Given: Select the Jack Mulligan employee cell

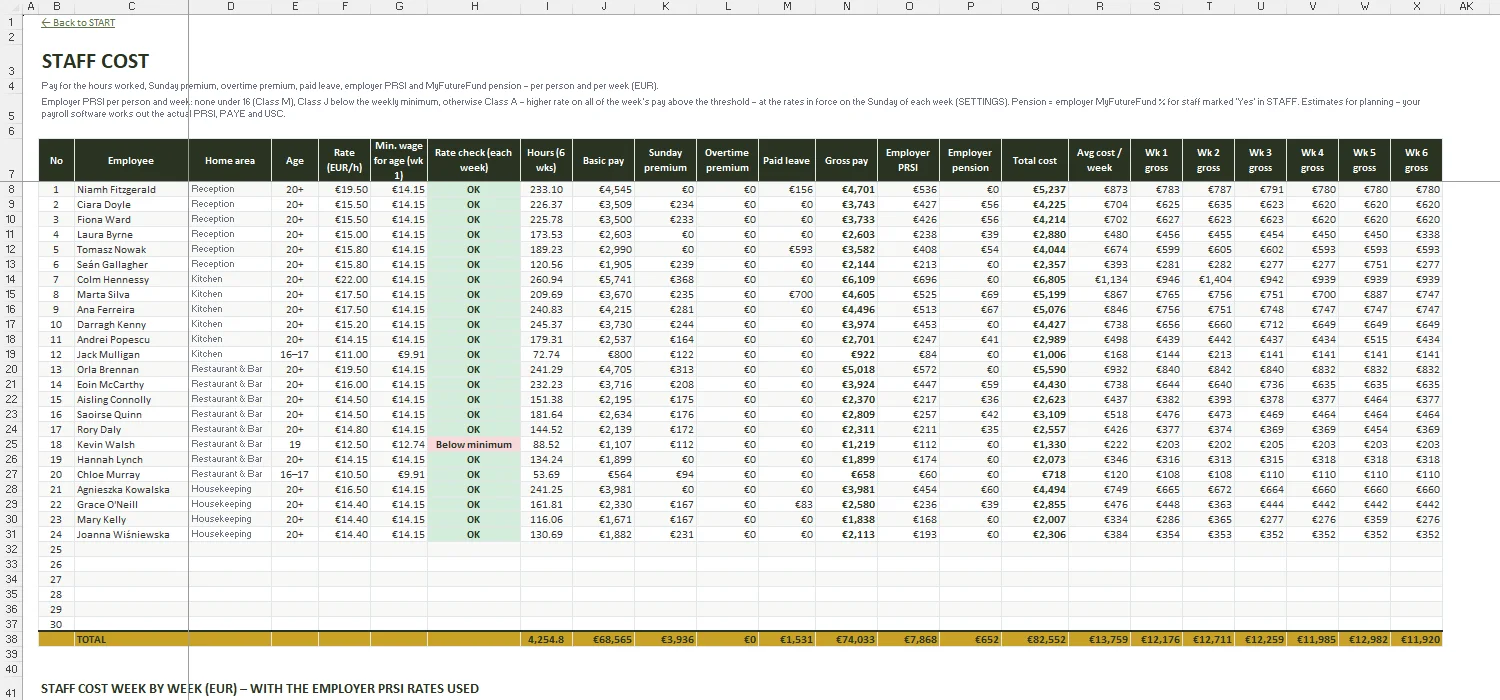Looking at the screenshot, I should tap(131, 354).
